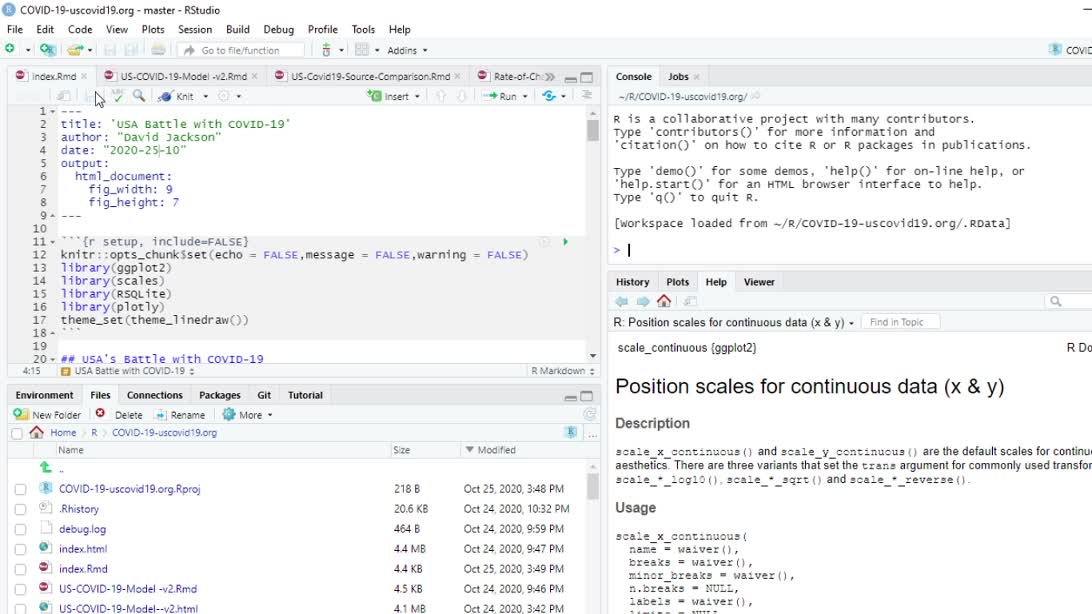Screen dimensions: 1092x614
Task: Open the Addins dropdown
Action: [407, 50]
